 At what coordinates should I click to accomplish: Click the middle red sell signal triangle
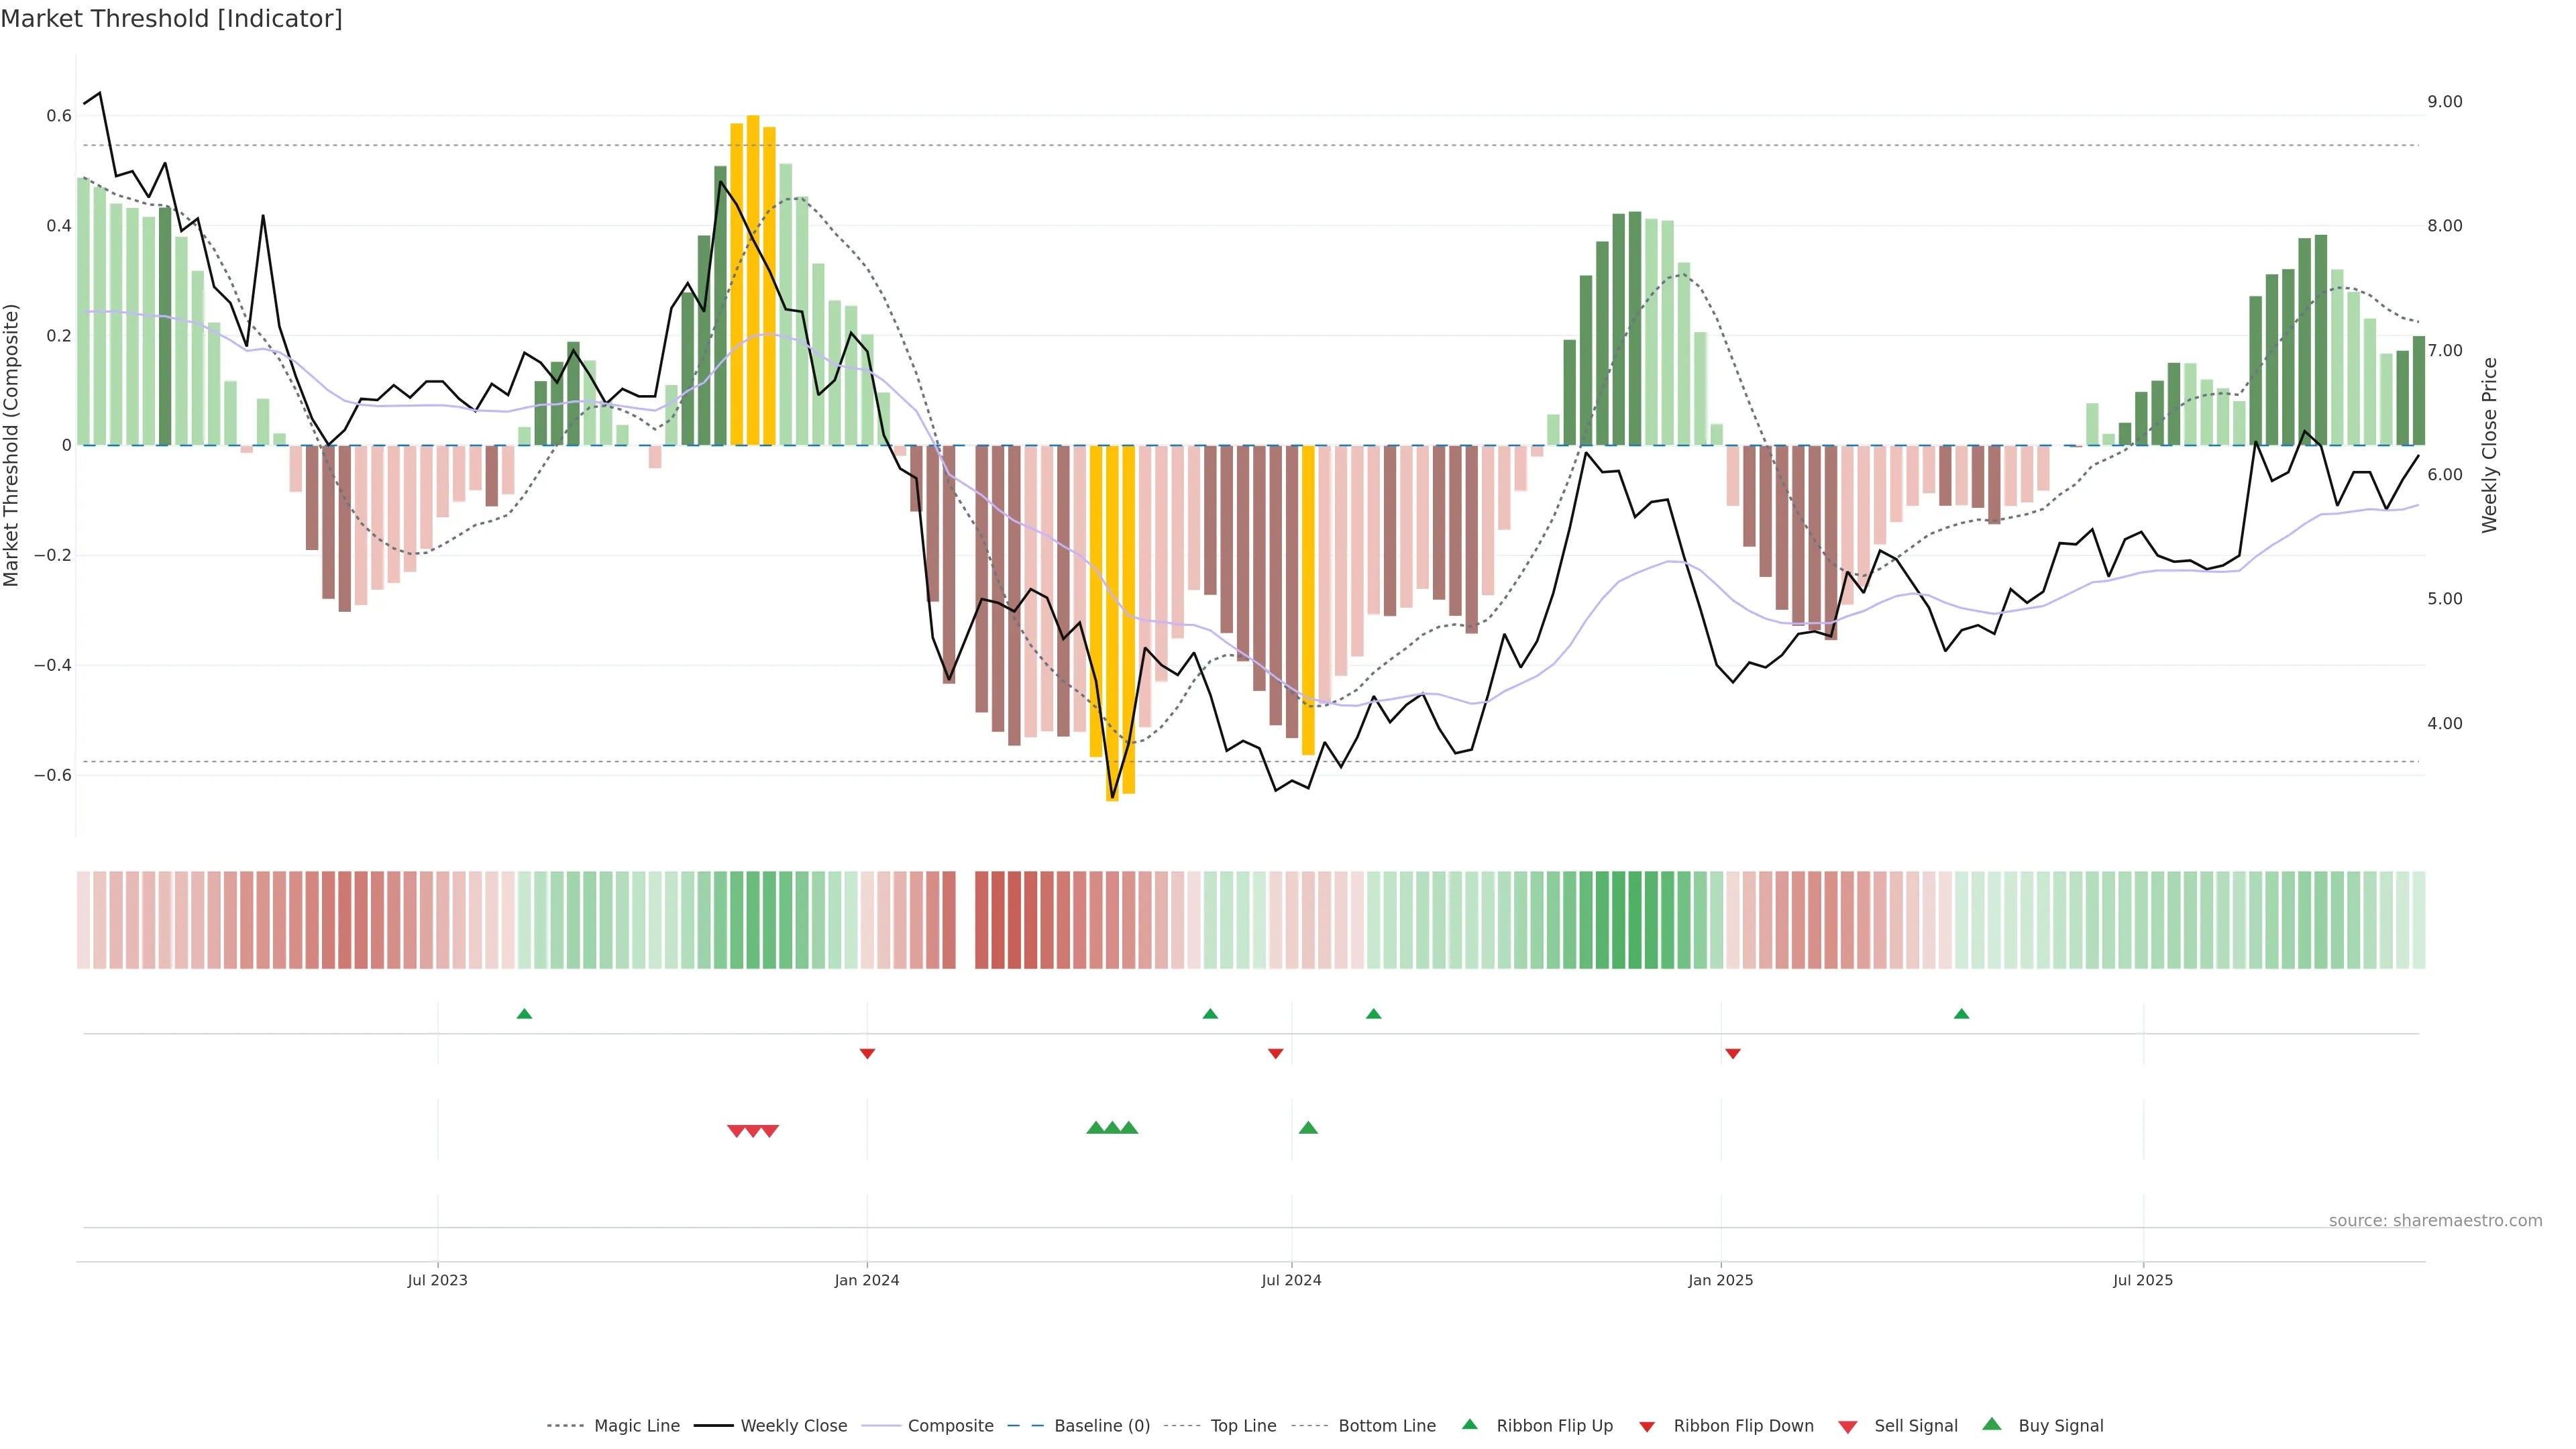point(753,1131)
